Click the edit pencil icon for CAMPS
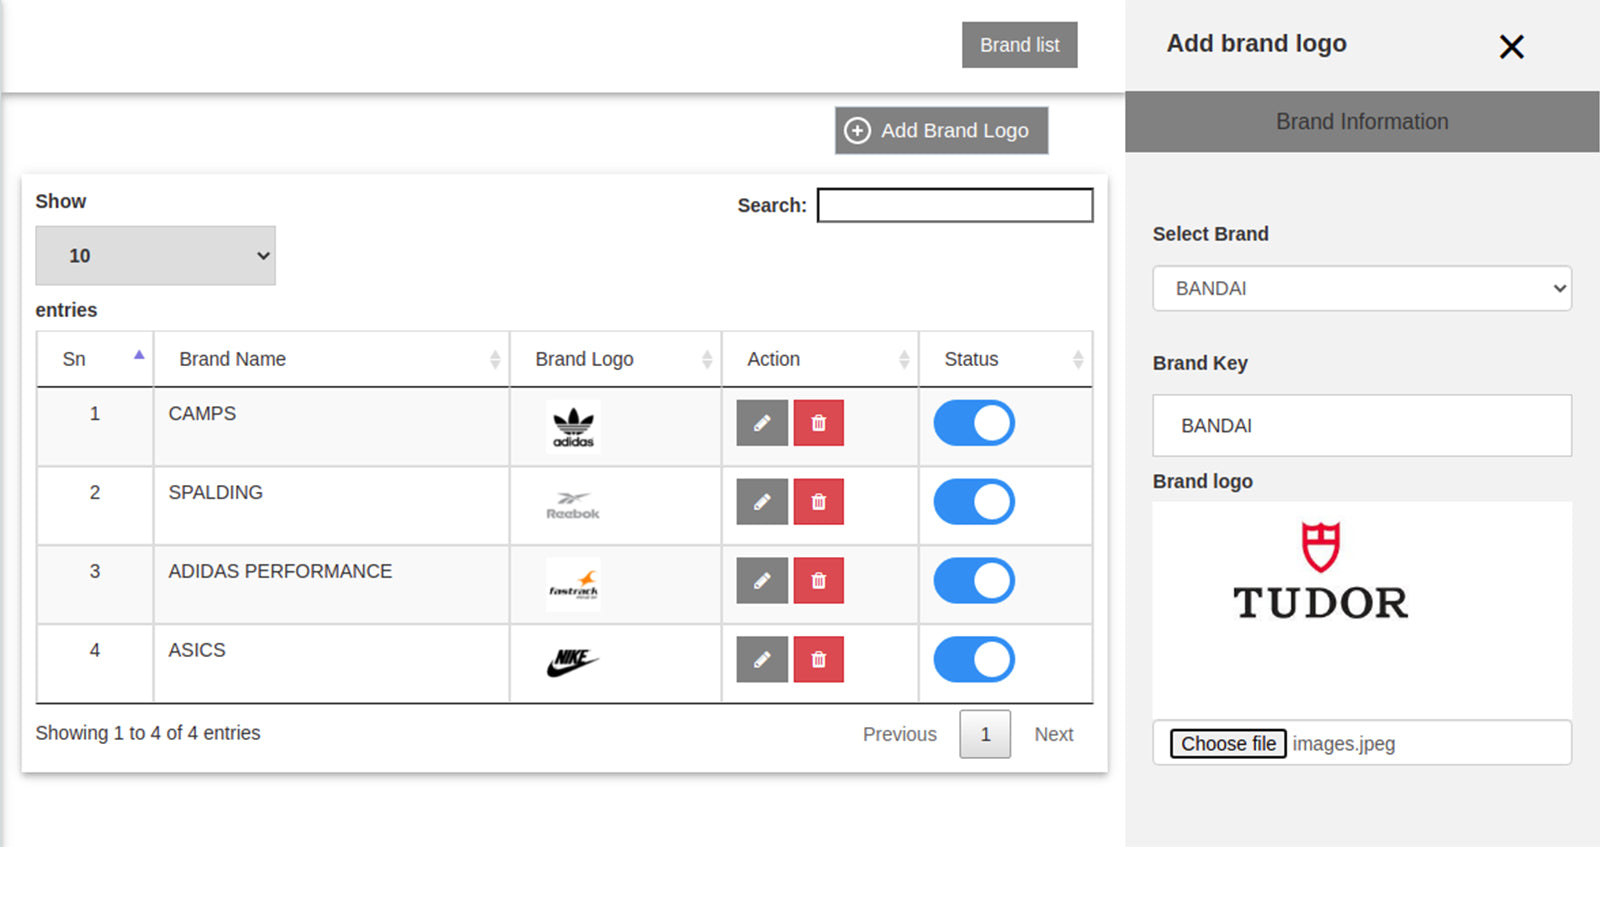This screenshot has height=900, width=1600. coord(762,423)
